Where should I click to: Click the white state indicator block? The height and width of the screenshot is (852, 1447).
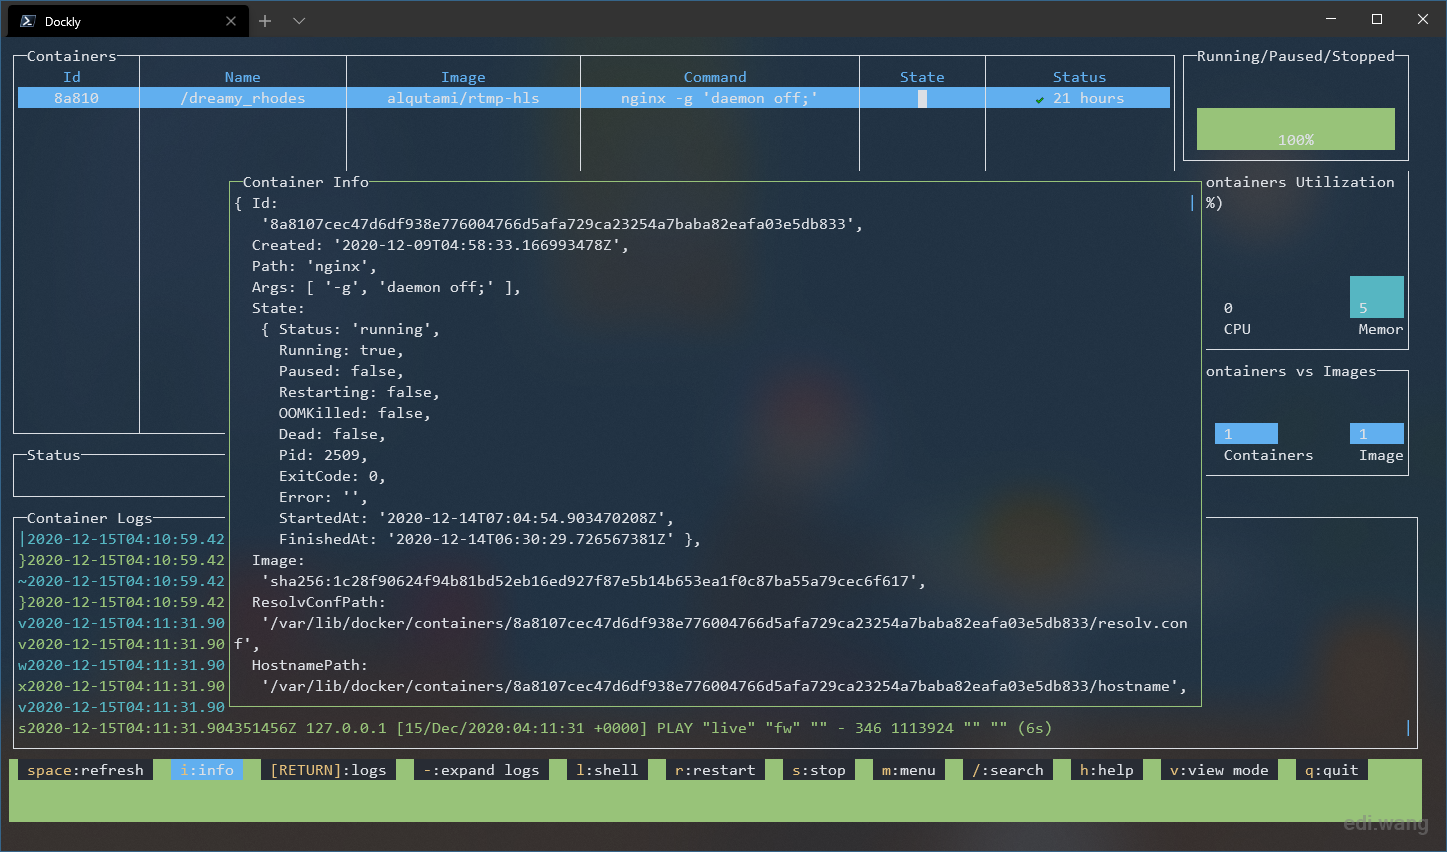[922, 98]
